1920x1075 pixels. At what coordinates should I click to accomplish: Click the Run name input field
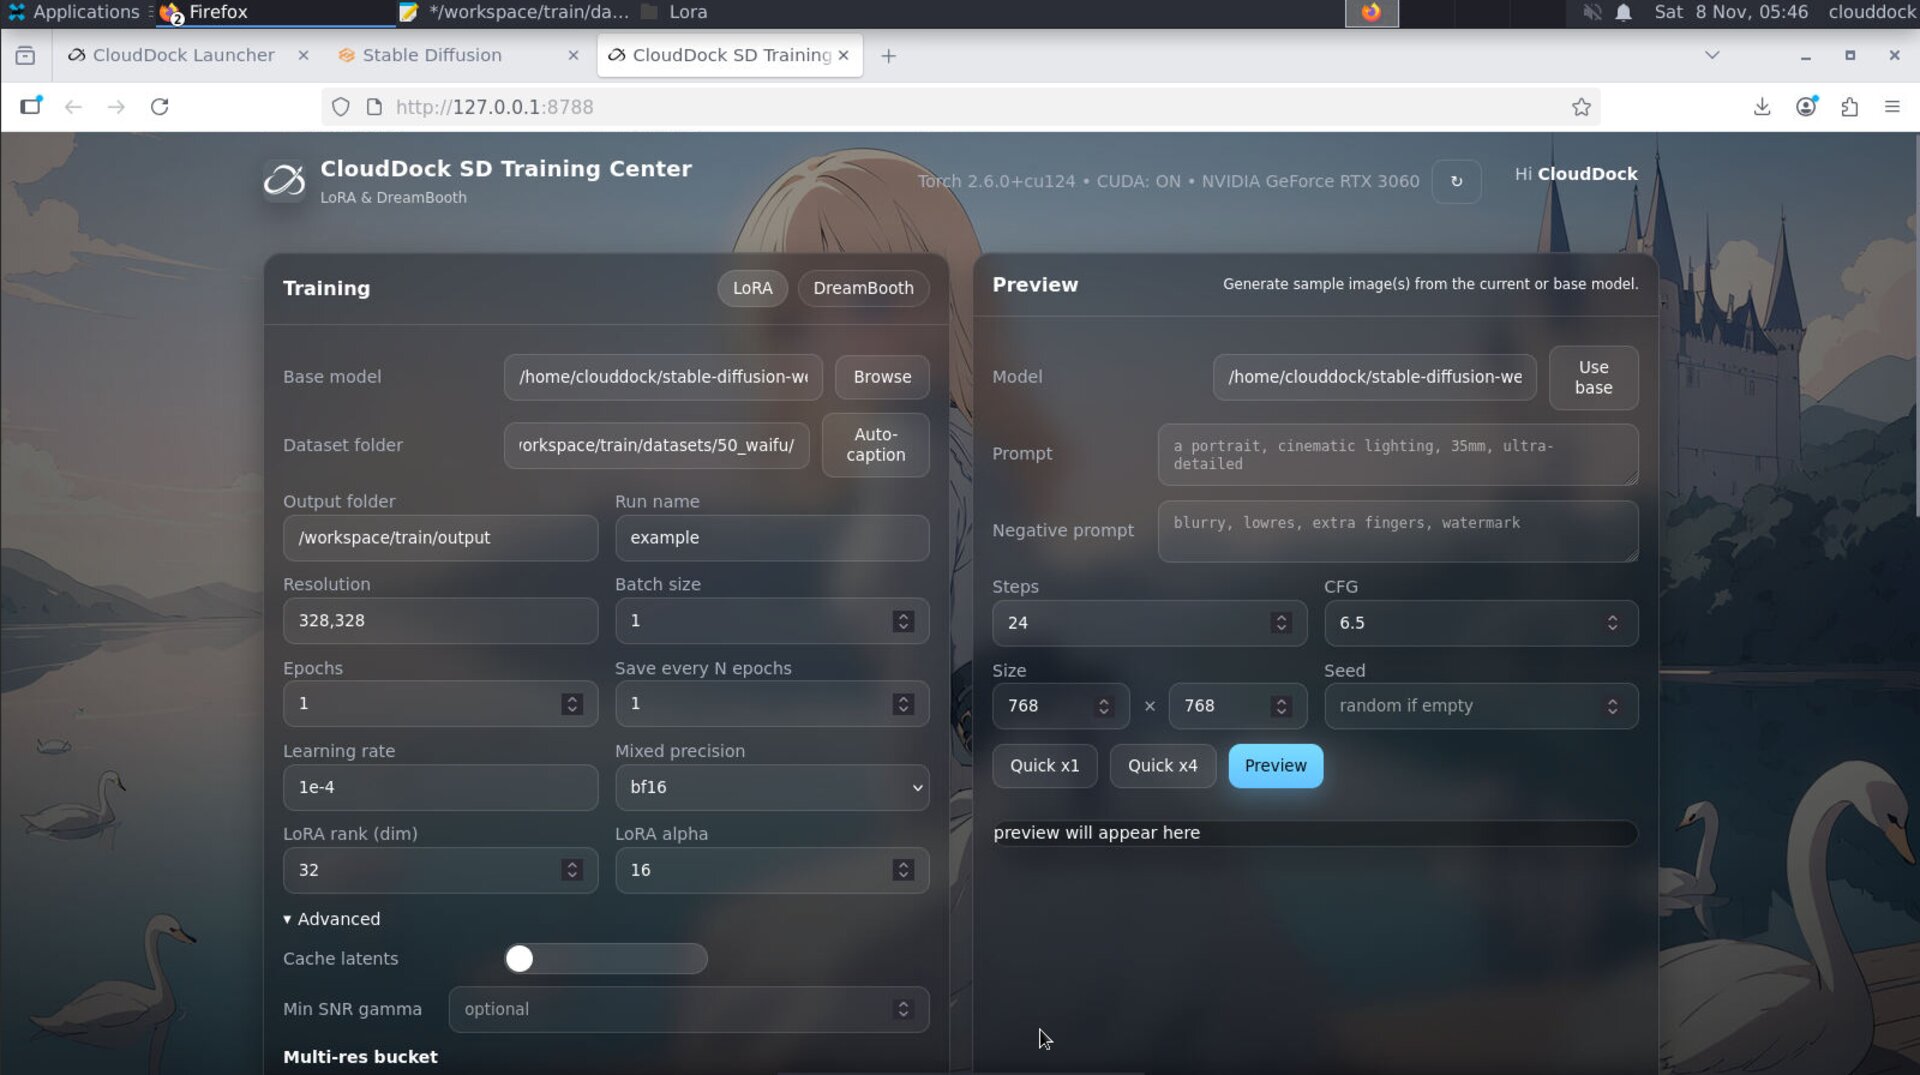[x=771, y=538]
